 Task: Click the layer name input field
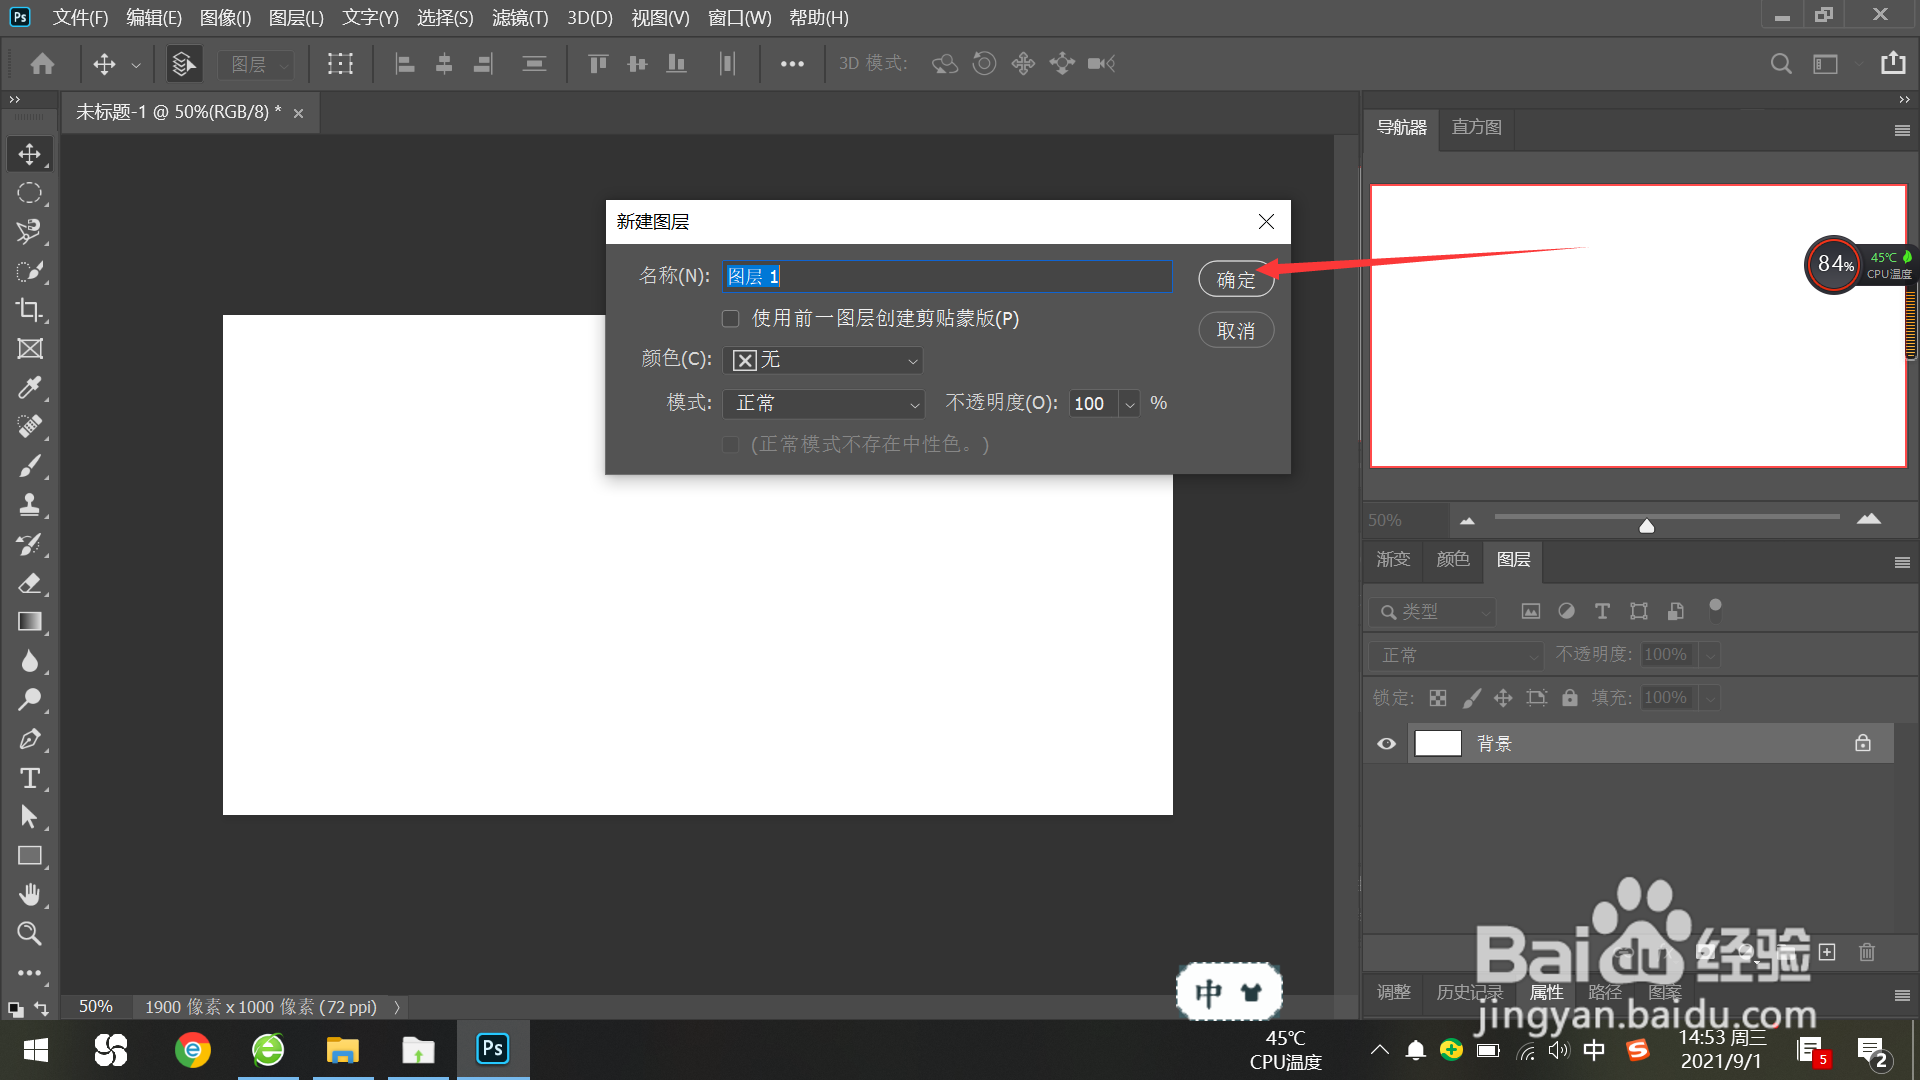946,277
